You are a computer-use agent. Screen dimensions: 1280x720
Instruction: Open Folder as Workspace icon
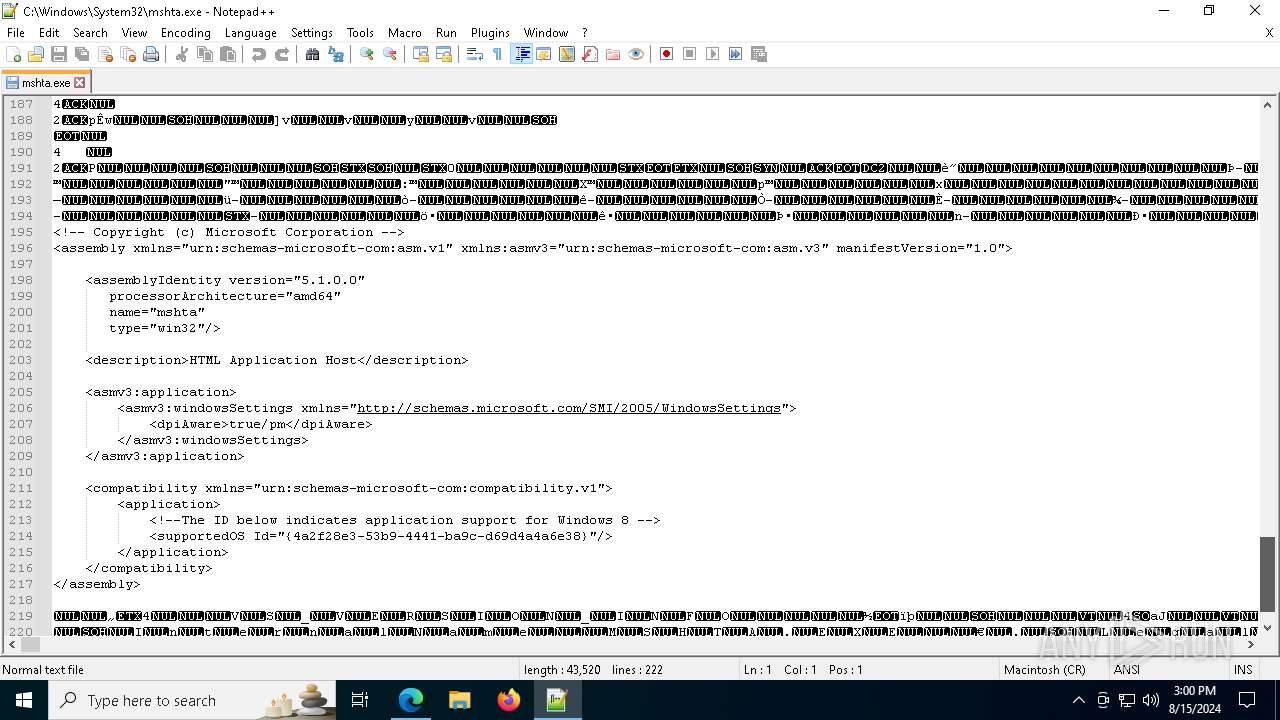click(x=613, y=54)
